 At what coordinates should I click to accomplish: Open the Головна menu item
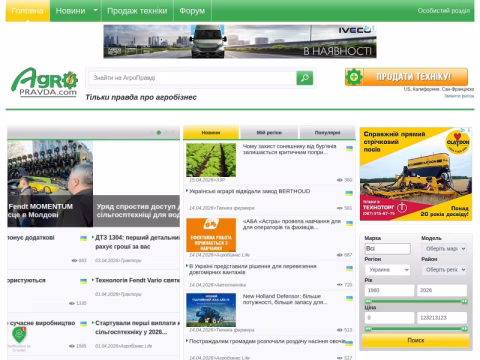coord(28,11)
